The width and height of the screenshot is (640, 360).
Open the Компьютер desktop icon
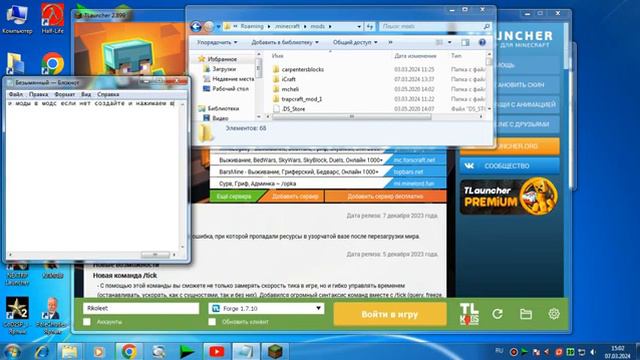17,19
